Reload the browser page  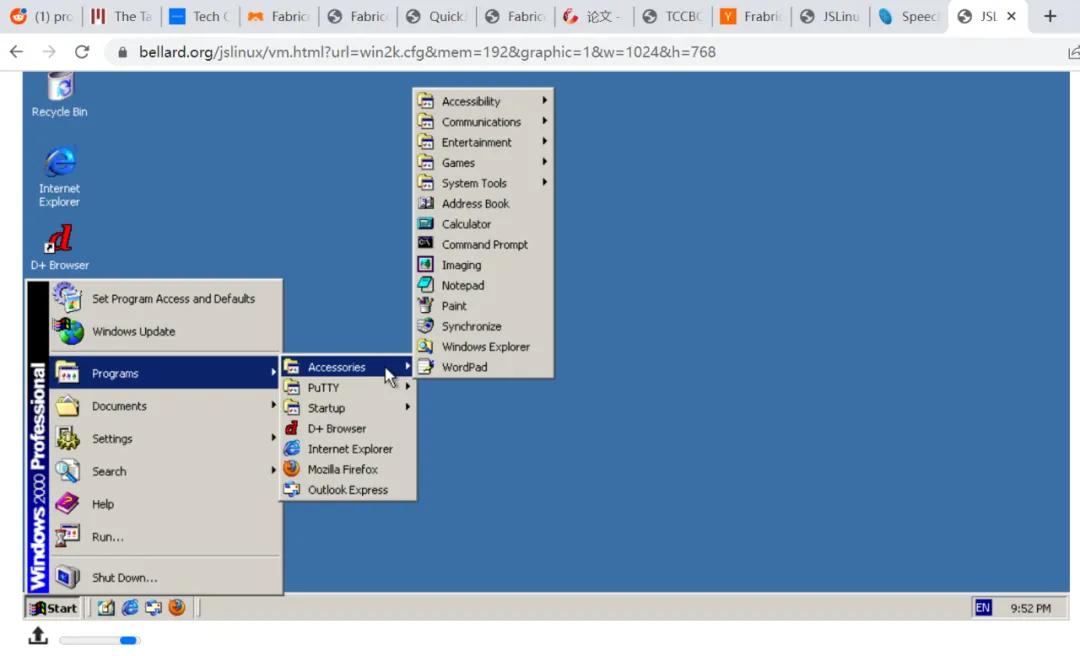(x=82, y=52)
